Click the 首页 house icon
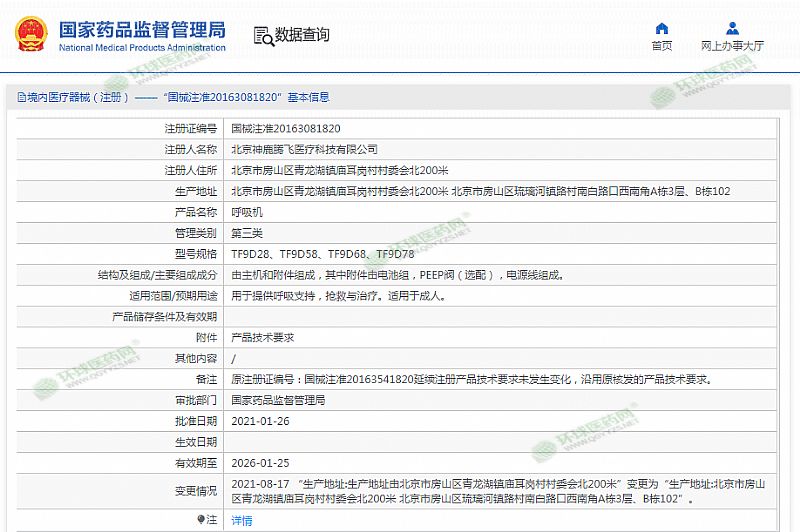 click(x=661, y=28)
